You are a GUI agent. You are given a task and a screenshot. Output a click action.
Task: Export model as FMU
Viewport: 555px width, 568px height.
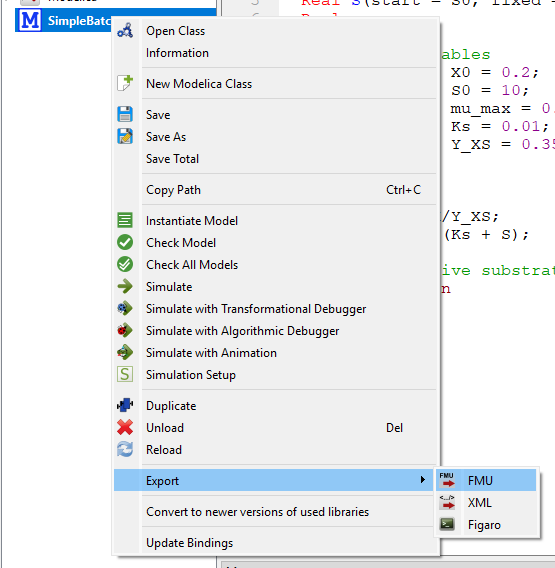(x=486, y=480)
